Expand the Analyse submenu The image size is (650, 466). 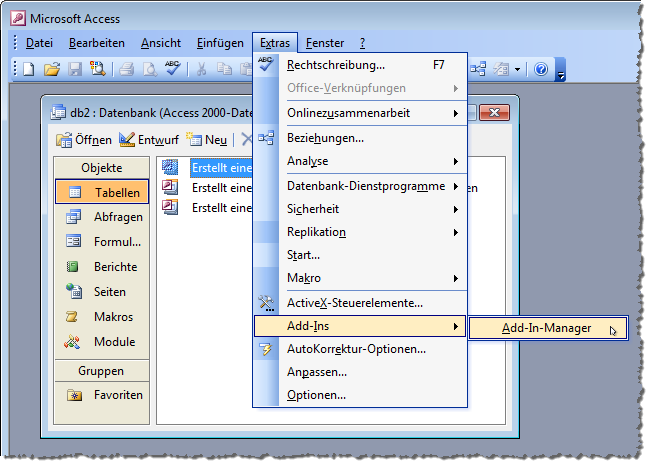click(360, 161)
